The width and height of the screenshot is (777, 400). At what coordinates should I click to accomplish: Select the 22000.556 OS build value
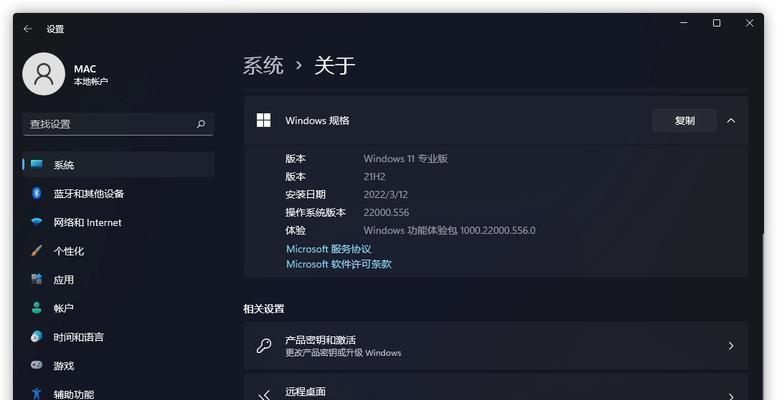[x=386, y=212]
